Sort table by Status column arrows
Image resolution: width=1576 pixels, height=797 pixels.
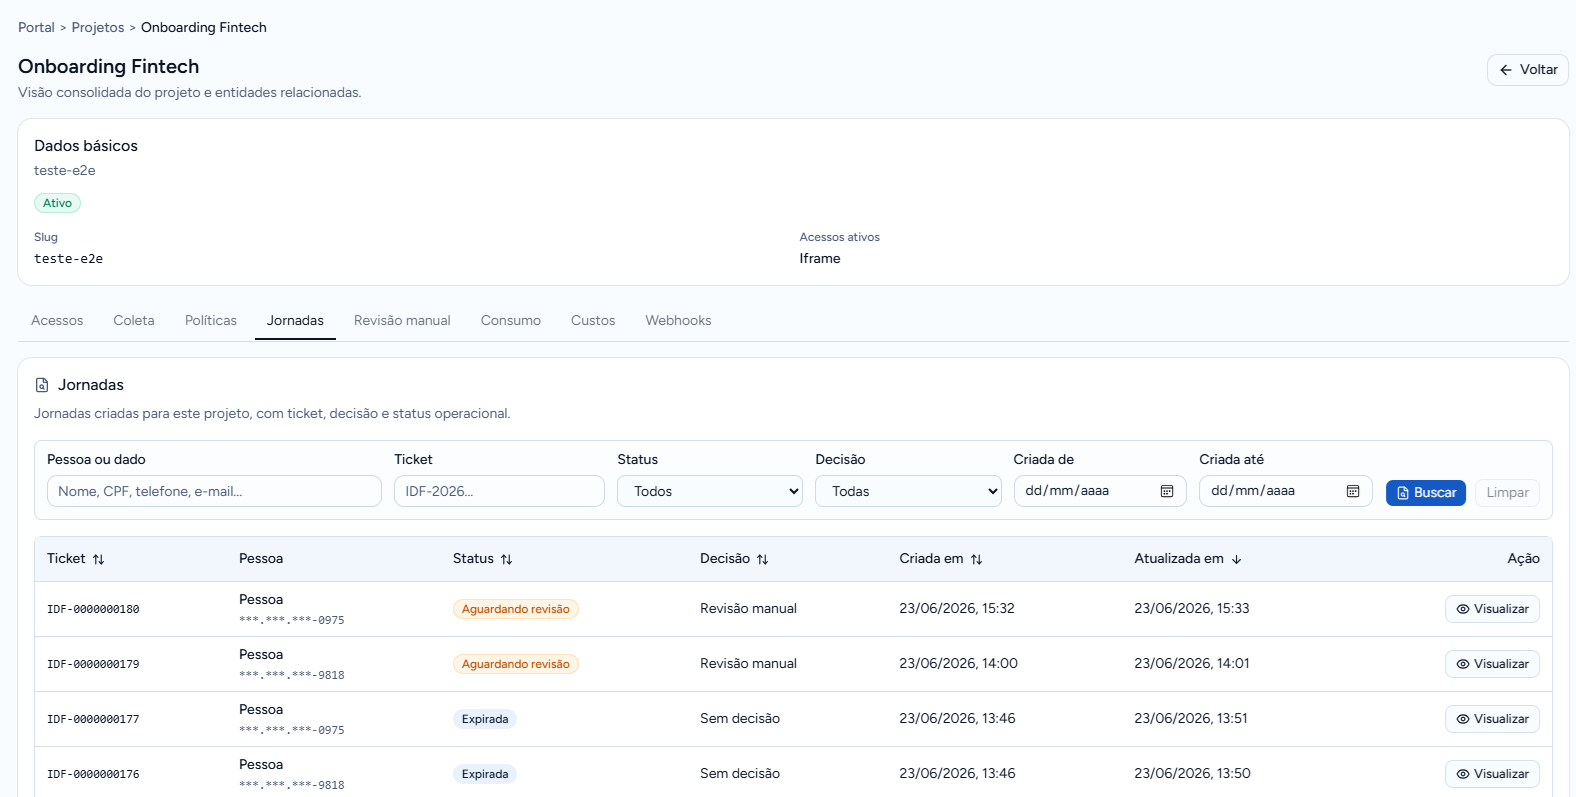tap(506, 559)
